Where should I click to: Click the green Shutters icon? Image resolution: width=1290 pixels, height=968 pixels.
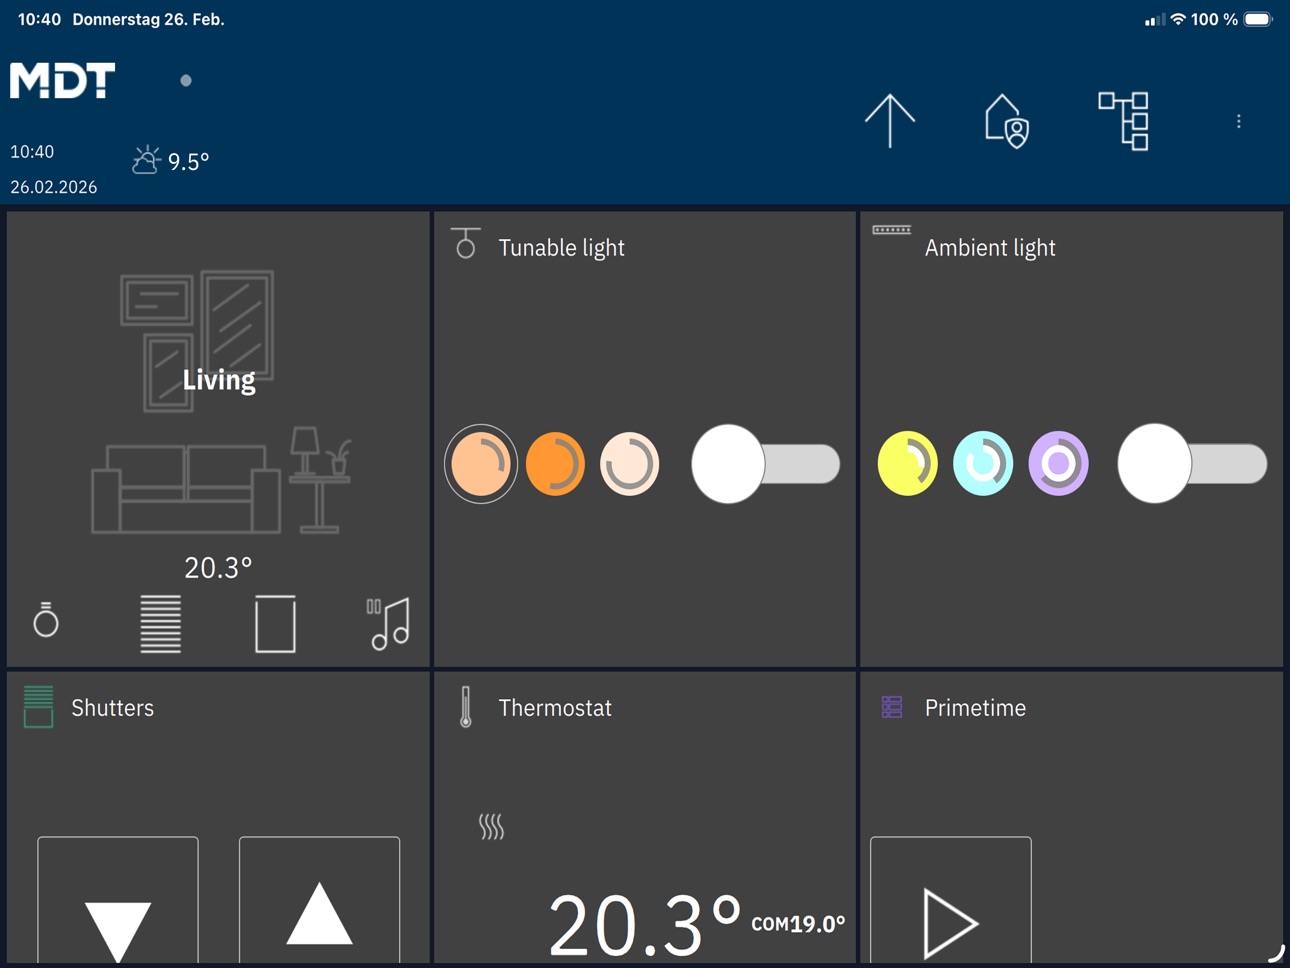pyautogui.click(x=38, y=707)
